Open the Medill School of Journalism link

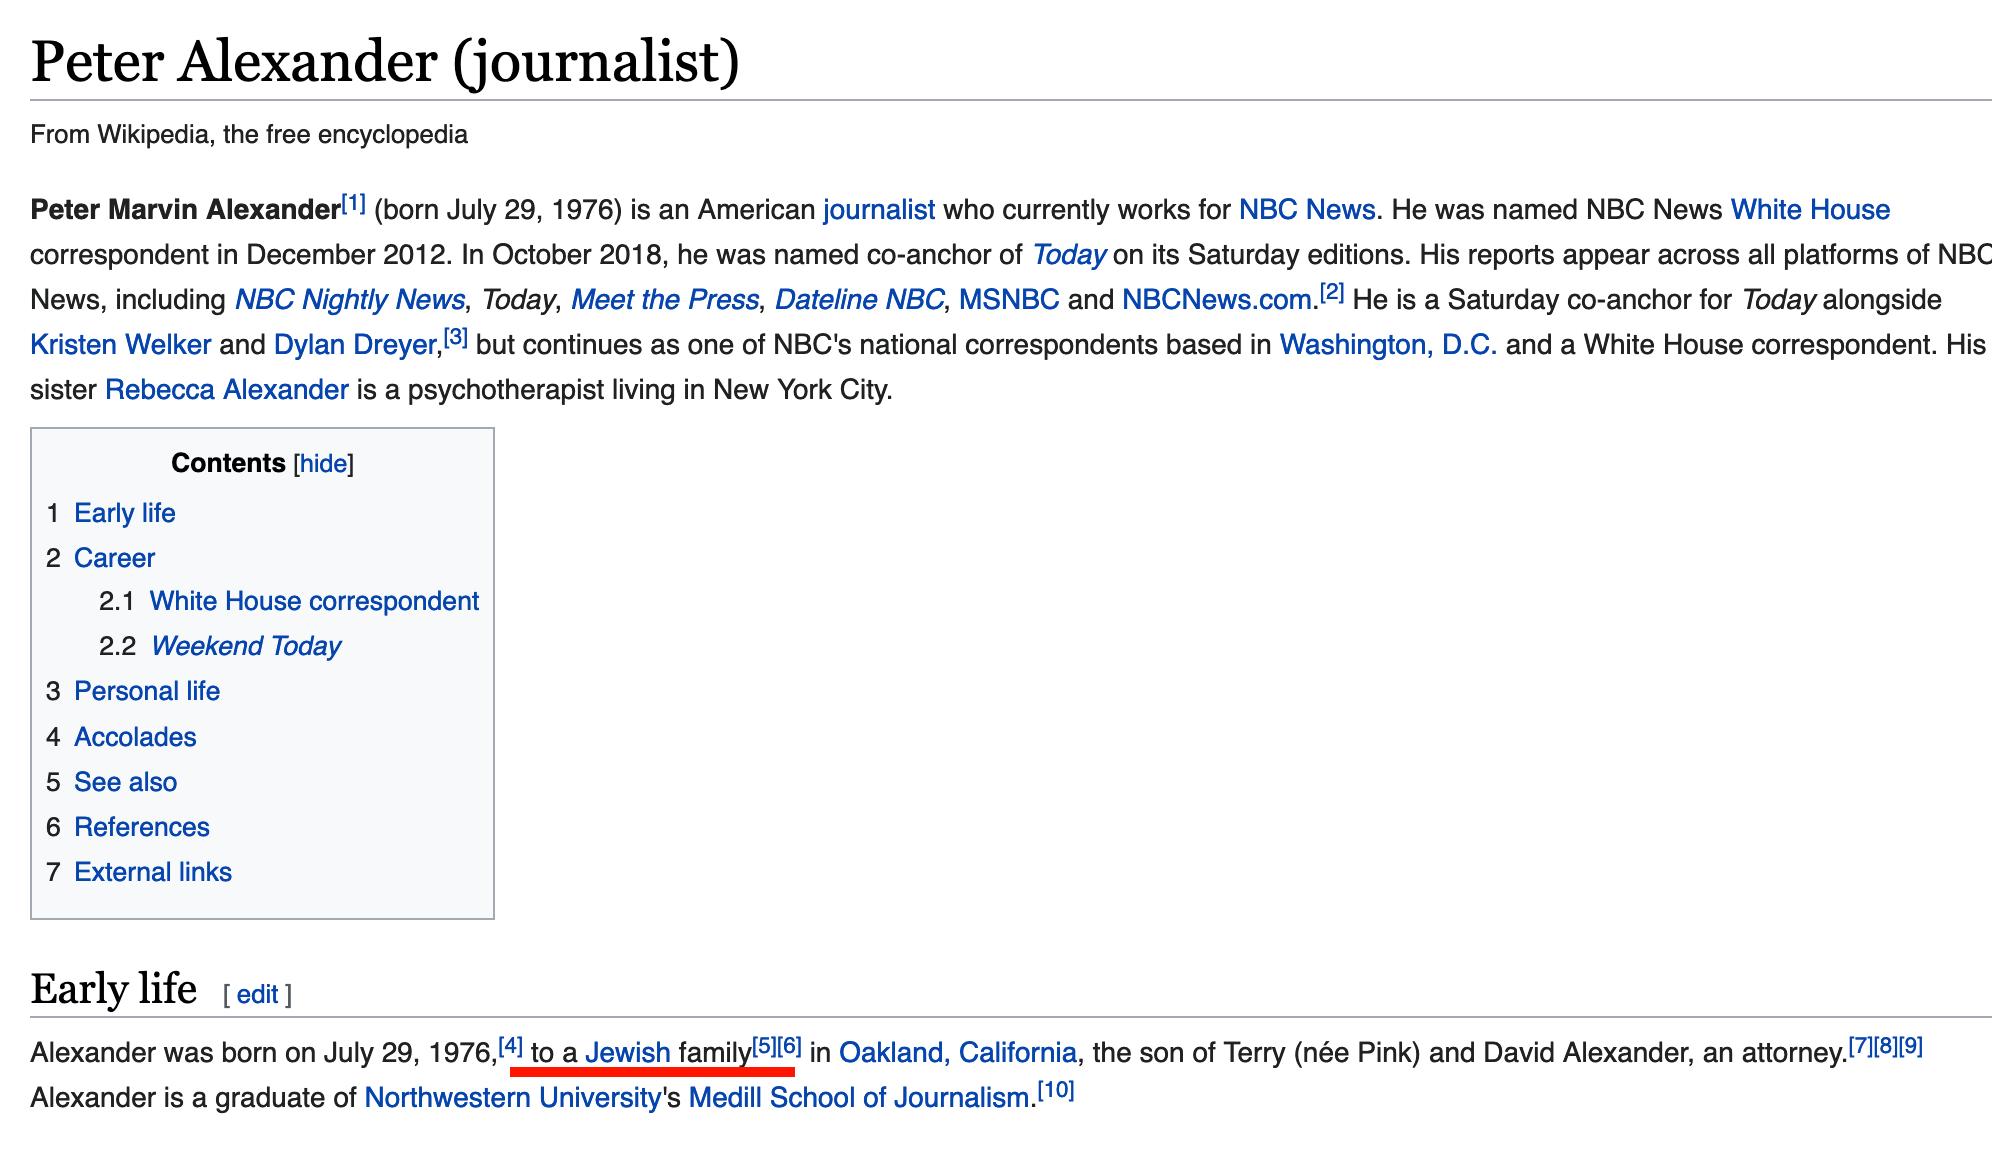(x=859, y=1098)
